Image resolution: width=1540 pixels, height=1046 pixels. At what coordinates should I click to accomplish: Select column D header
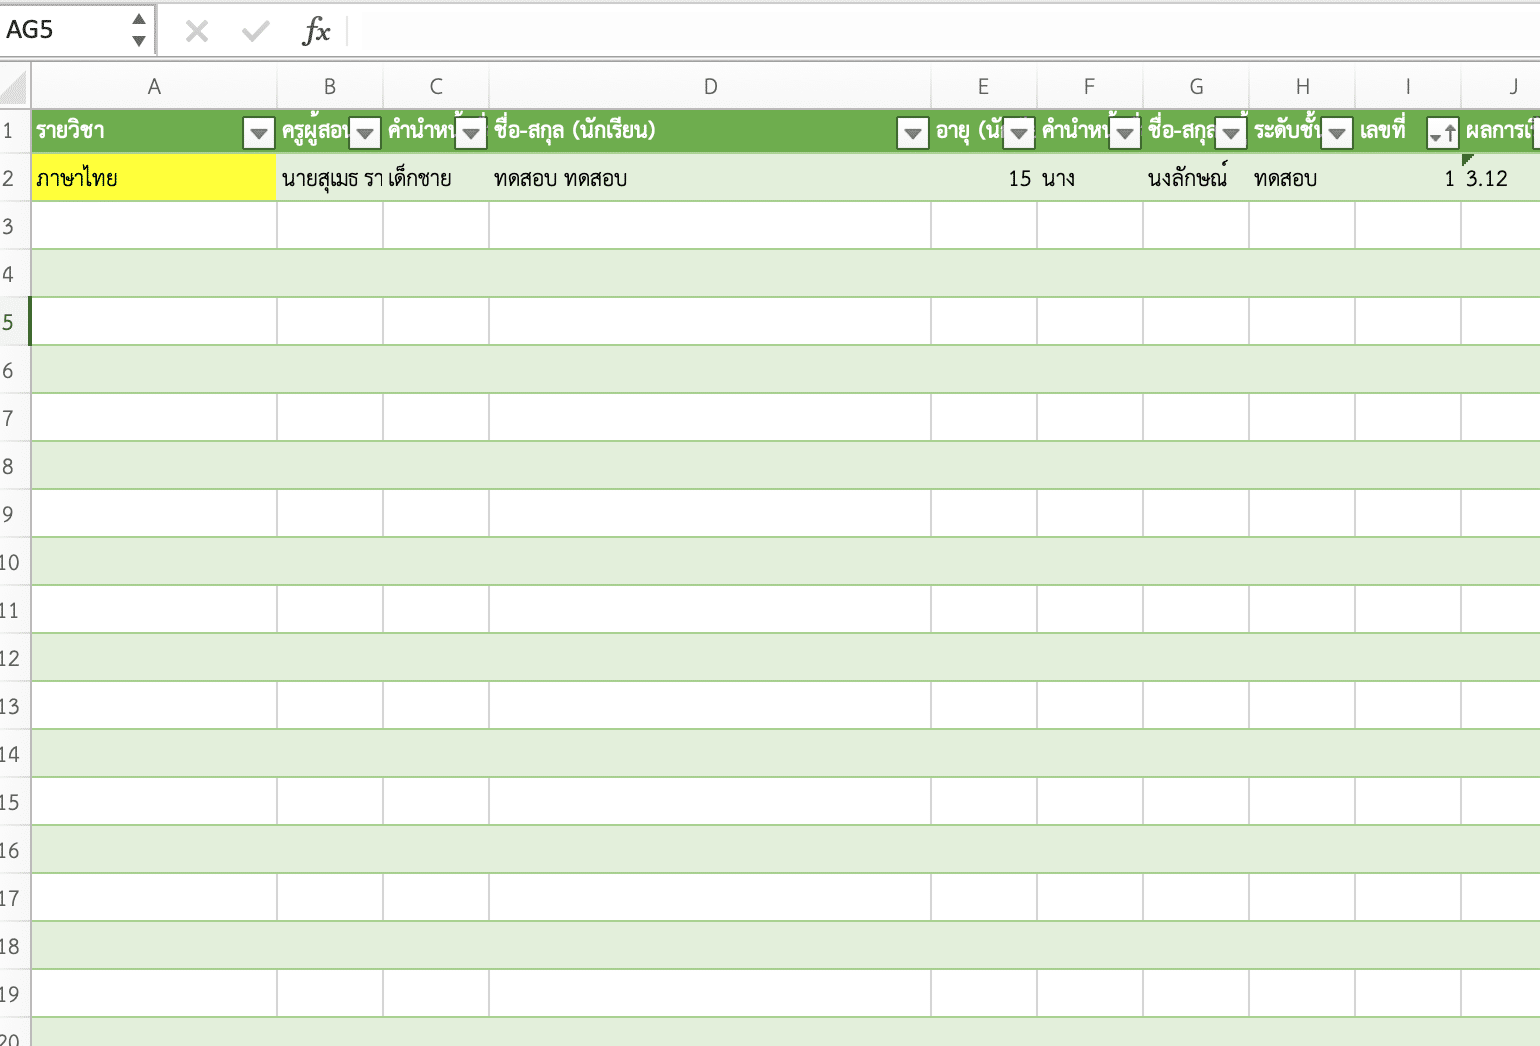tap(710, 87)
